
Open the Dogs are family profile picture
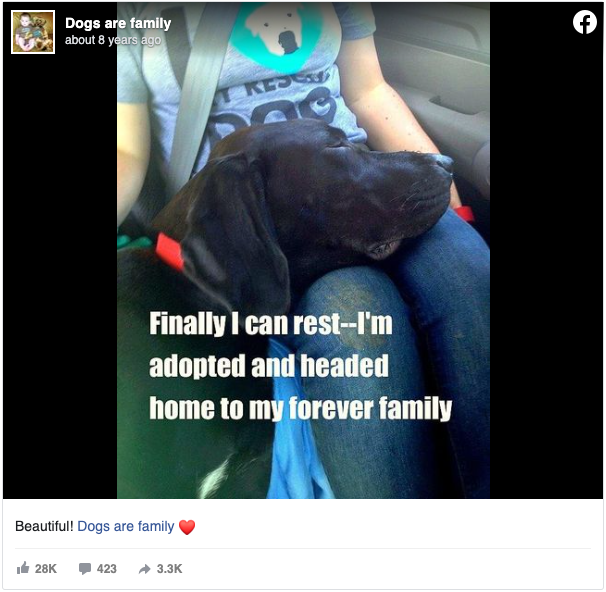point(33,32)
